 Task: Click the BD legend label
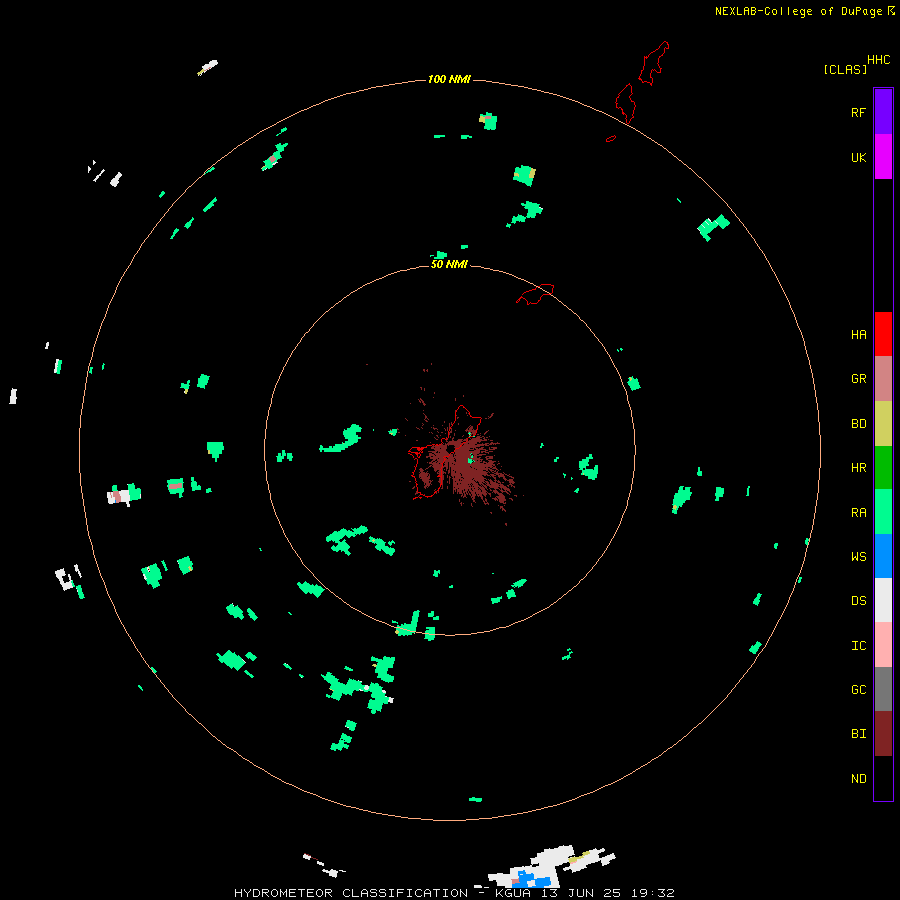coord(858,424)
